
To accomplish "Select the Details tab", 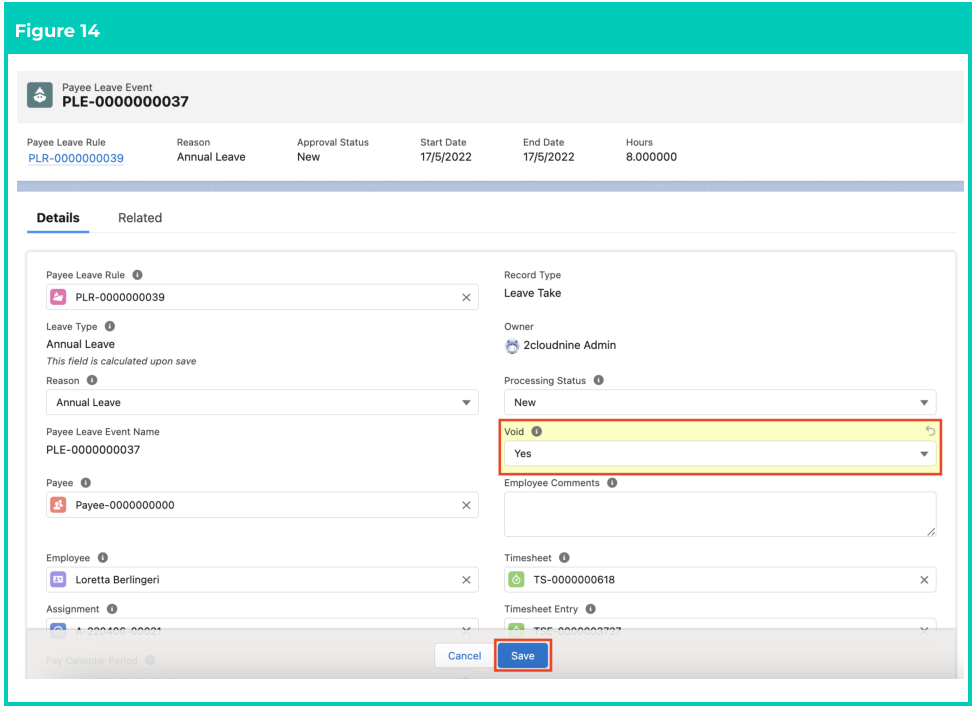I will click(x=58, y=218).
